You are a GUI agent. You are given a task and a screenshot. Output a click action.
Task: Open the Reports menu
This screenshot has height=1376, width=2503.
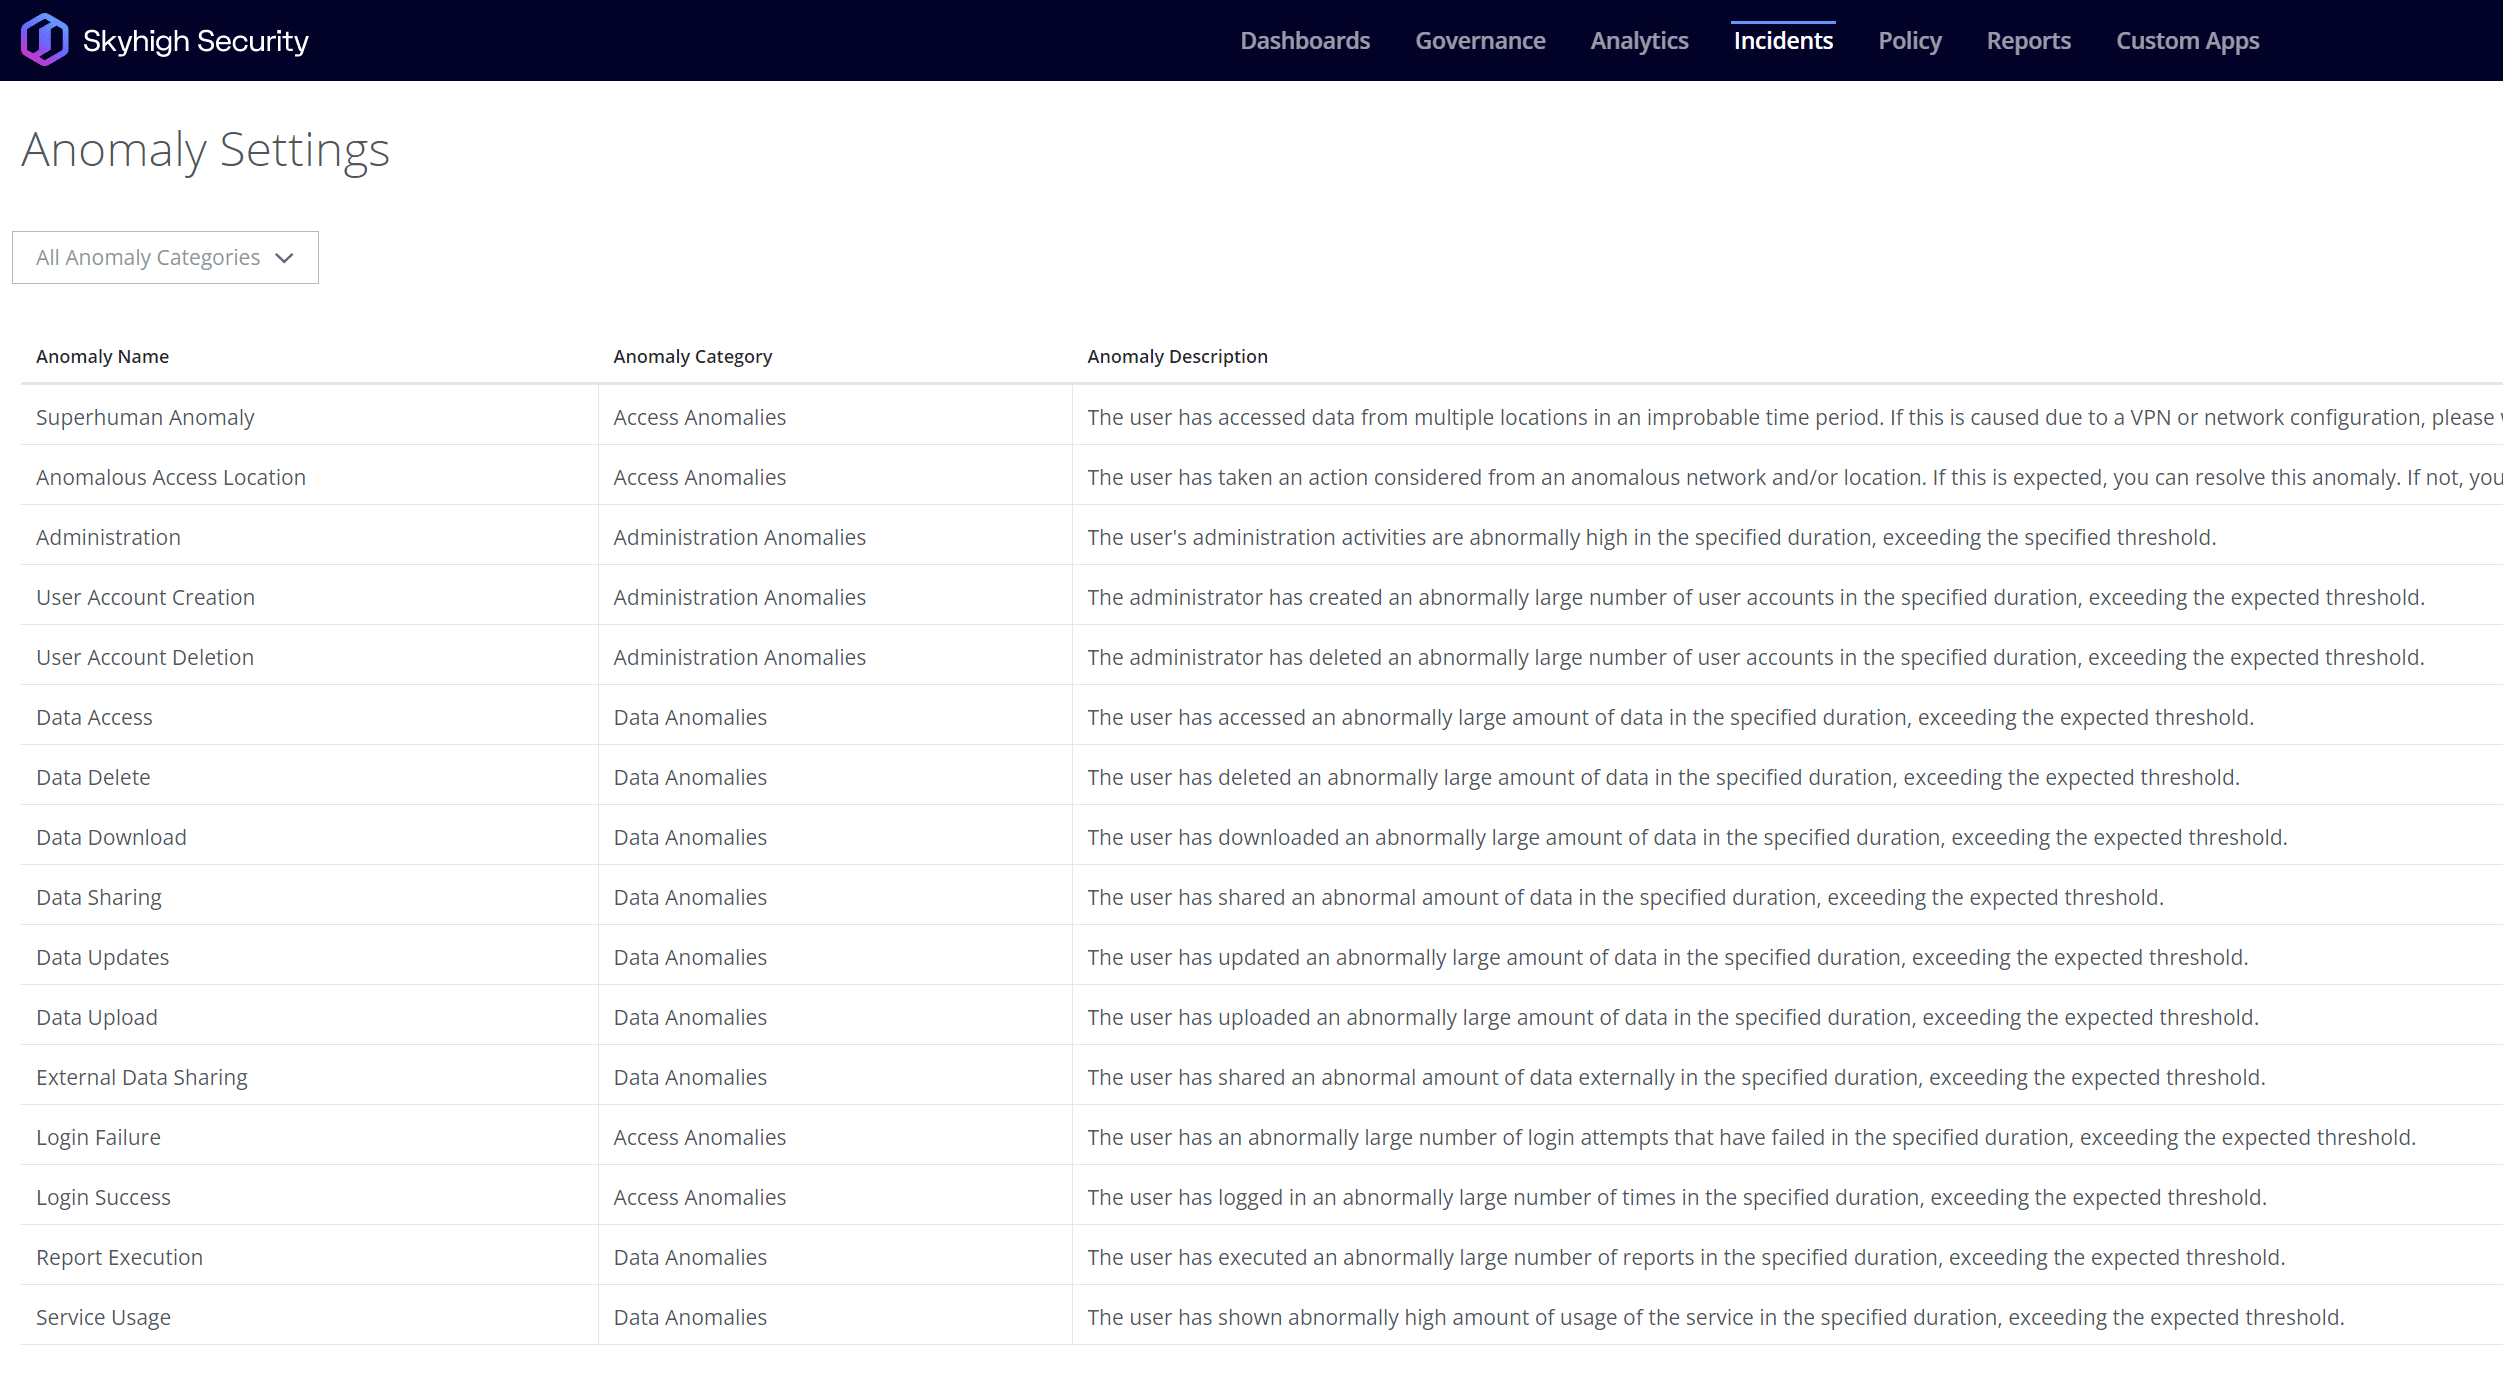click(2028, 41)
